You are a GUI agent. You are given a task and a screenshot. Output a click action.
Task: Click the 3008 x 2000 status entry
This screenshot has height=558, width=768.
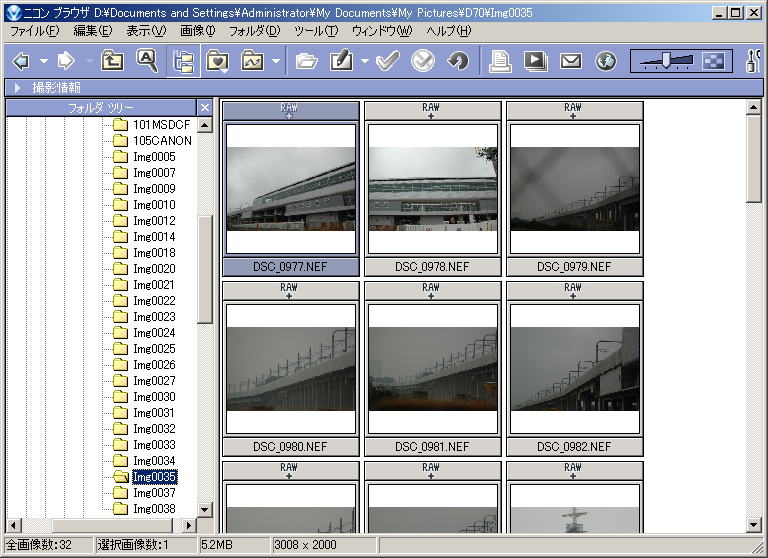tap(323, 545)
